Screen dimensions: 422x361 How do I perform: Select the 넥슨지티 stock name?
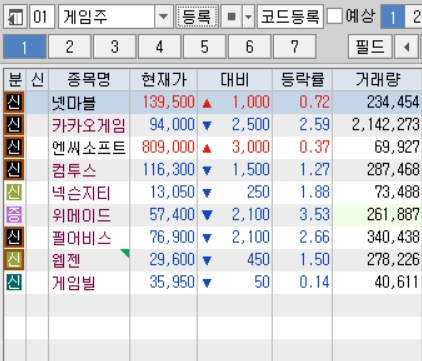[x=81, y=193]
